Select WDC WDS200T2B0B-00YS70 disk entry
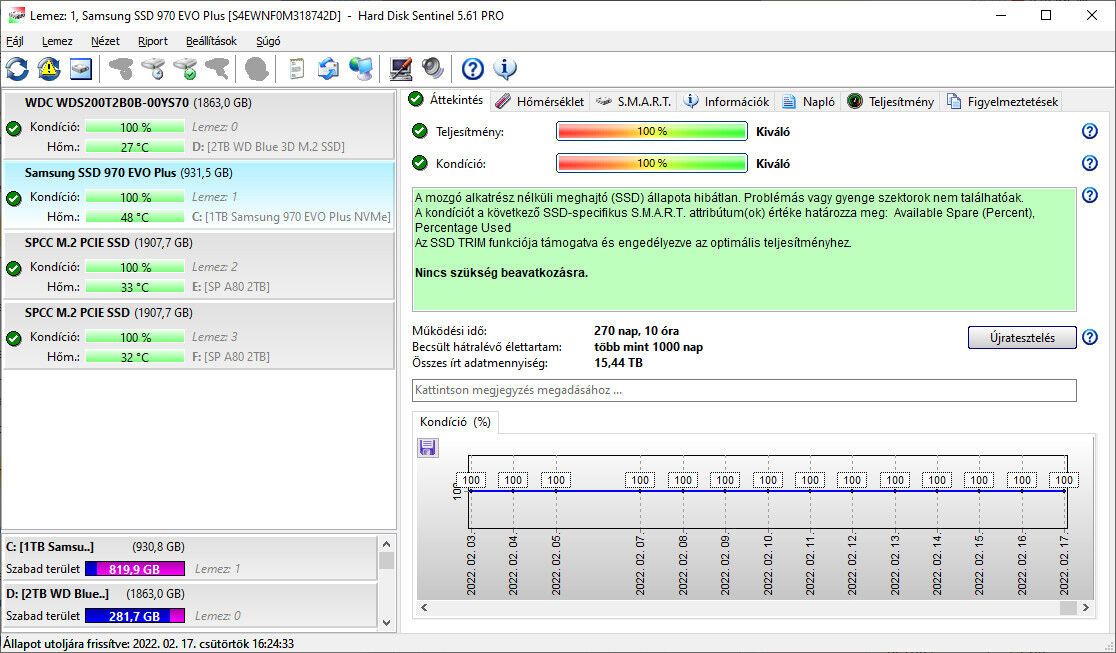The width and height of the screenshot is (1116, 653). tap(199, 125)
